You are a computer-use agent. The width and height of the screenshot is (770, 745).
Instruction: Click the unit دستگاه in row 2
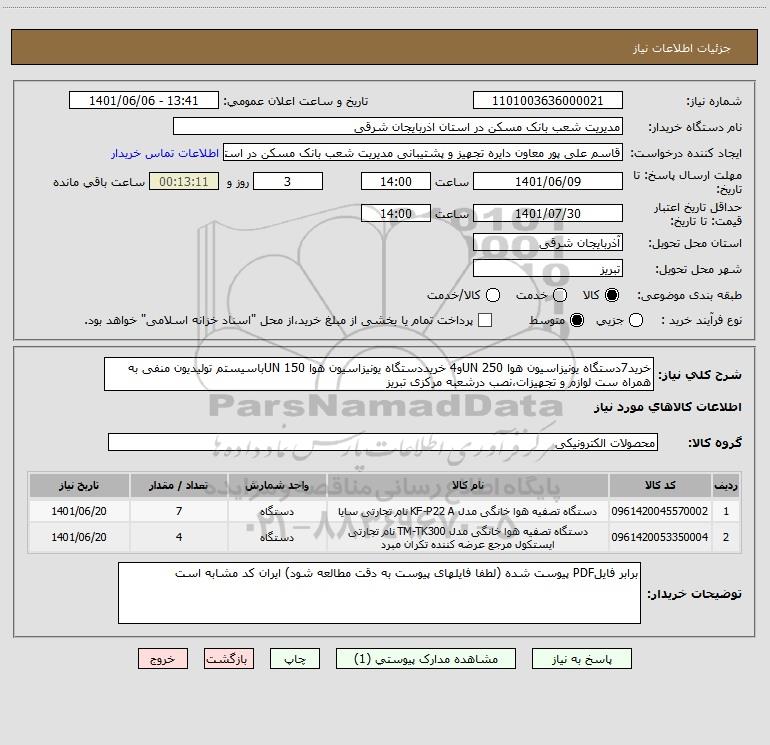(x=277, y=537)
